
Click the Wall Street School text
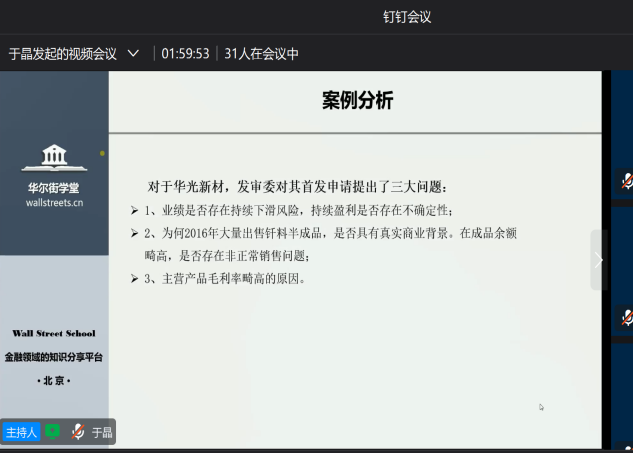(x=54, y=333)
